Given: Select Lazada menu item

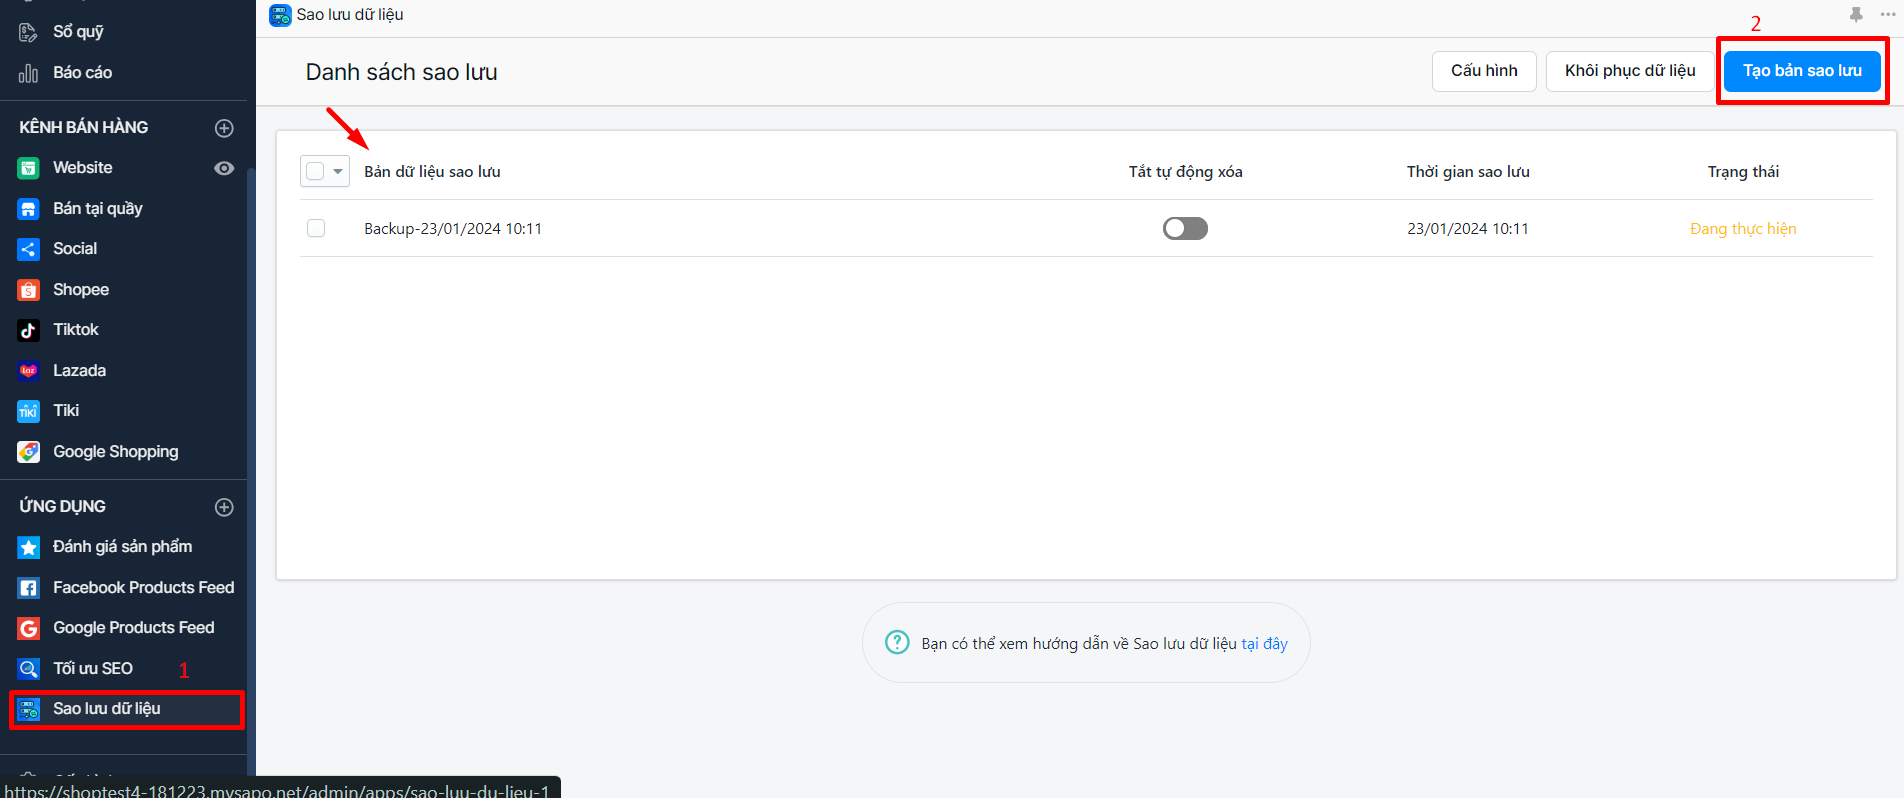Looking at the screenshot, I should pyautogui.click(x=79, y=371).
